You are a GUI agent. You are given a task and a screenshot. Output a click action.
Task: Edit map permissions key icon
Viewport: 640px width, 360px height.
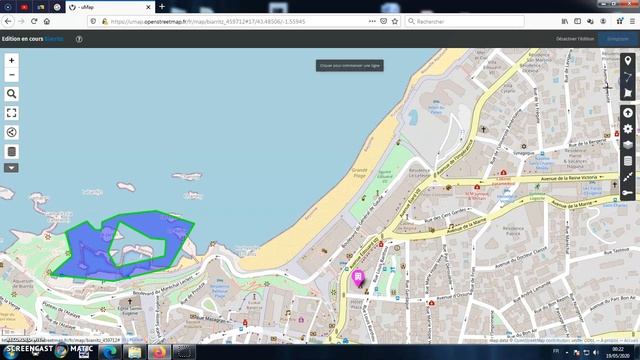[628, 193]
